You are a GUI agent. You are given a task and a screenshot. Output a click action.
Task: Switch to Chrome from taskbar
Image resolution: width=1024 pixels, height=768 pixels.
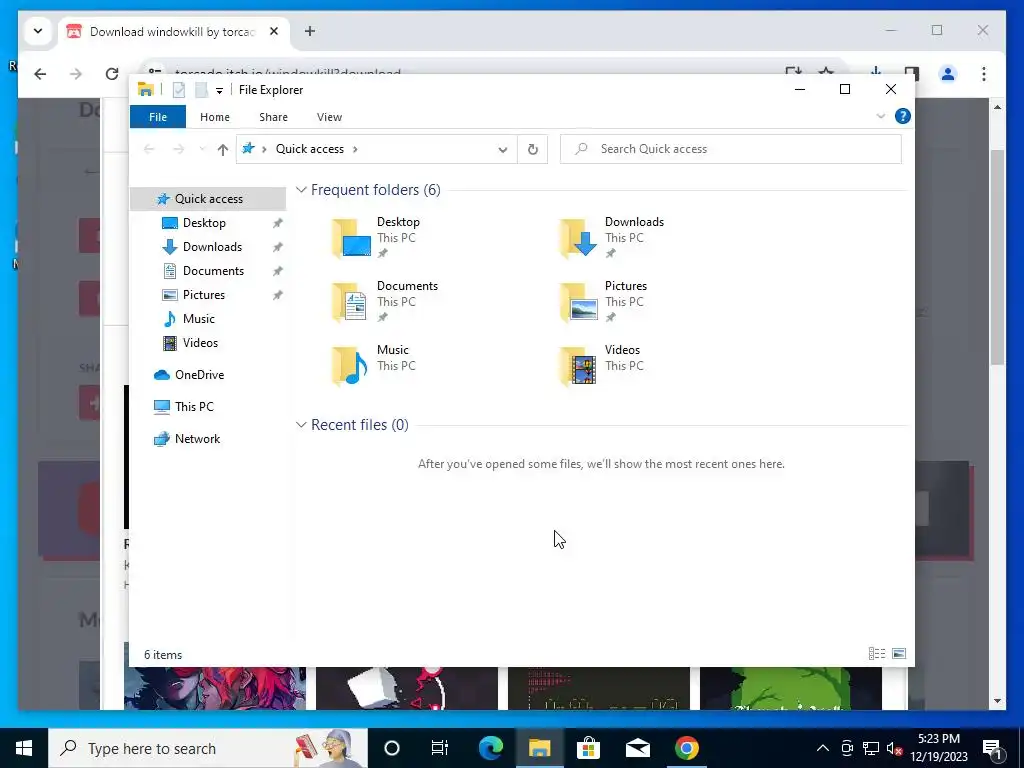point(686,748)
